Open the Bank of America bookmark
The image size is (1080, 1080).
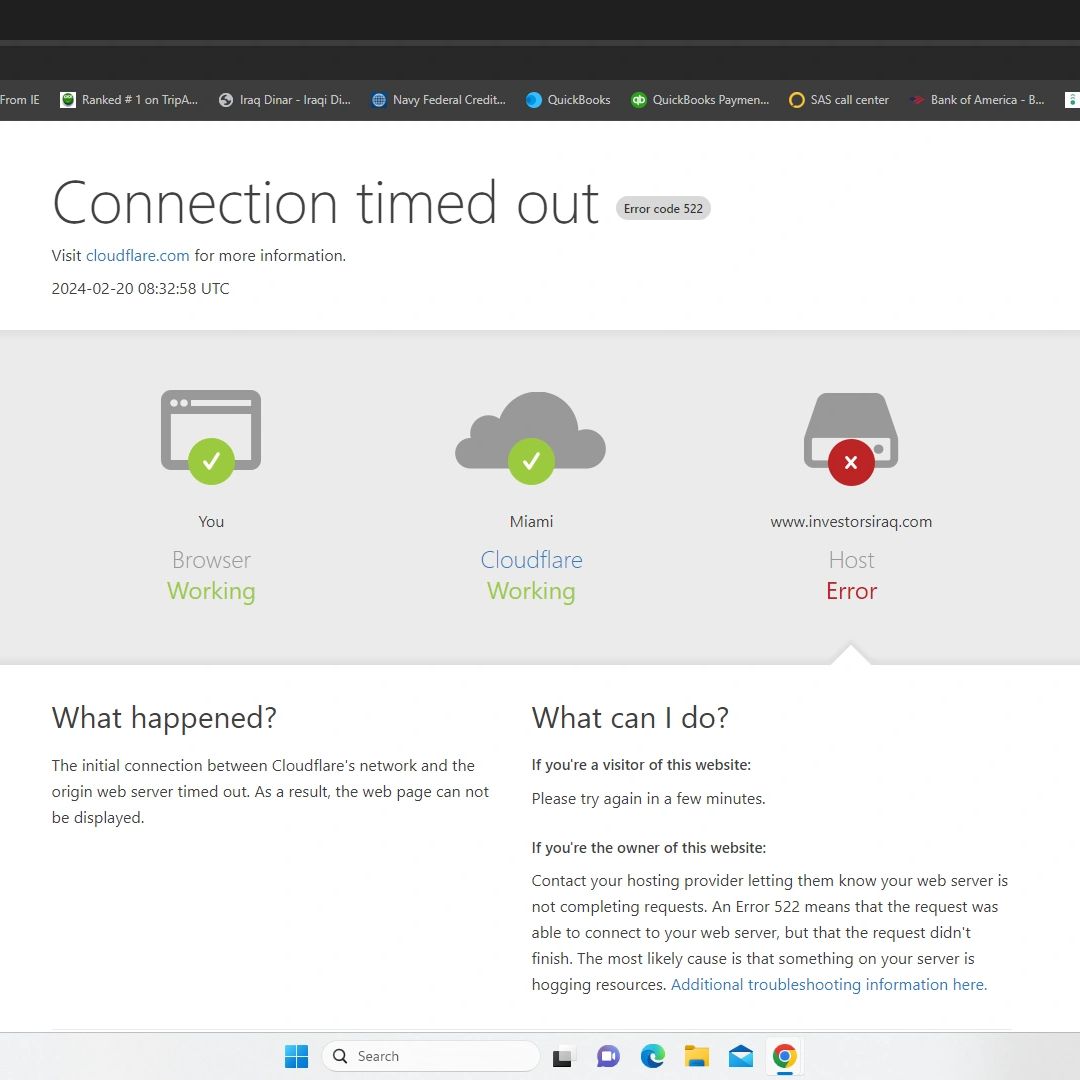[977, 100]
